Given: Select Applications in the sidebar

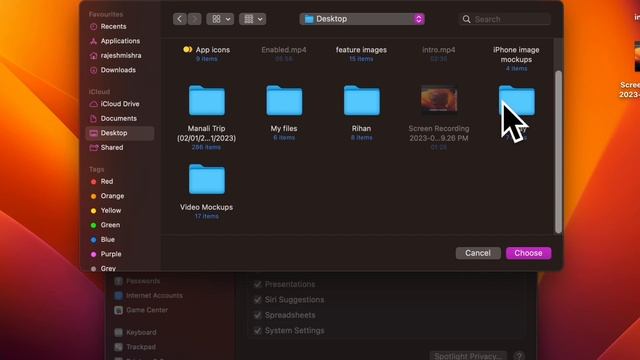Looking at the screenshot, I should (120, 41).
